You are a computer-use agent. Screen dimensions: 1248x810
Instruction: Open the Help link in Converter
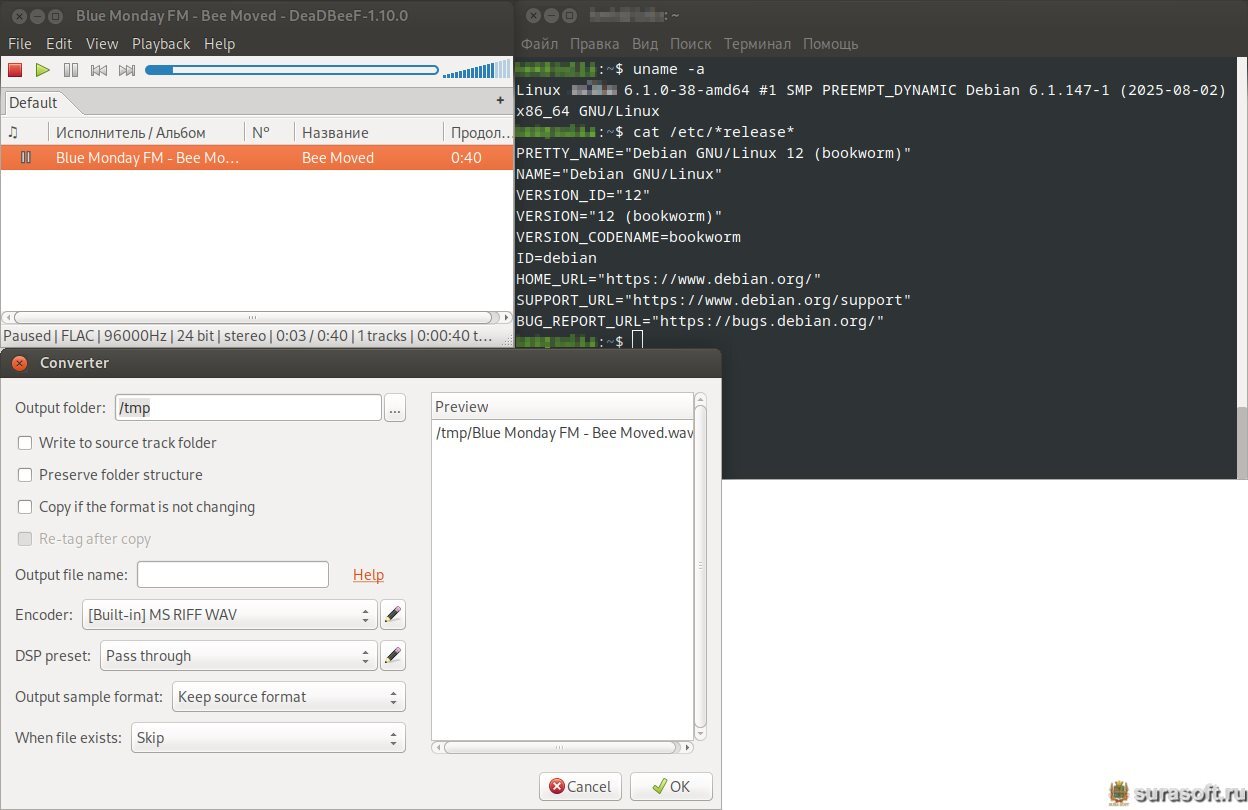pos(368,575)
